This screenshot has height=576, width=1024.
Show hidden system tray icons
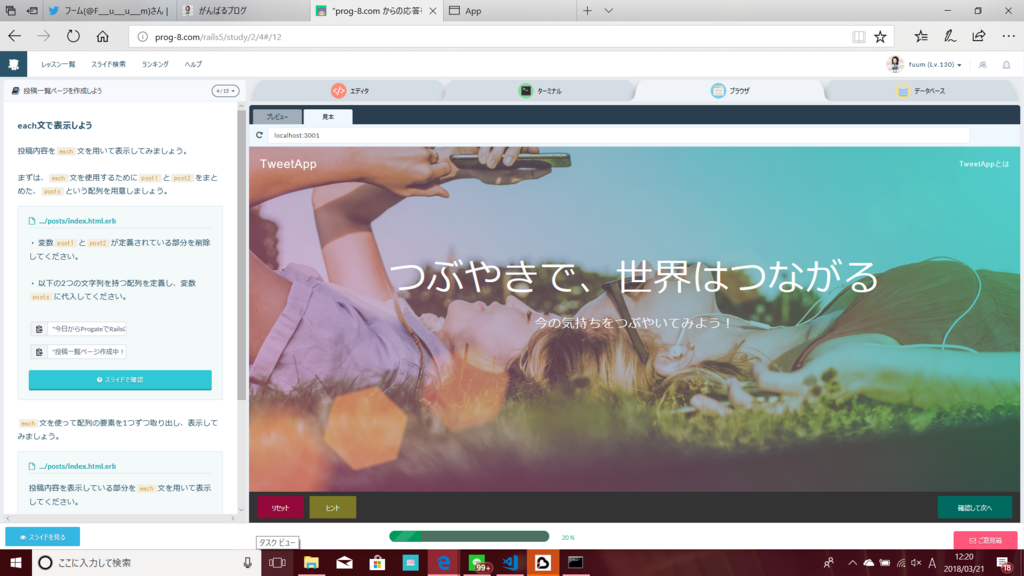[x=852, y=562]
